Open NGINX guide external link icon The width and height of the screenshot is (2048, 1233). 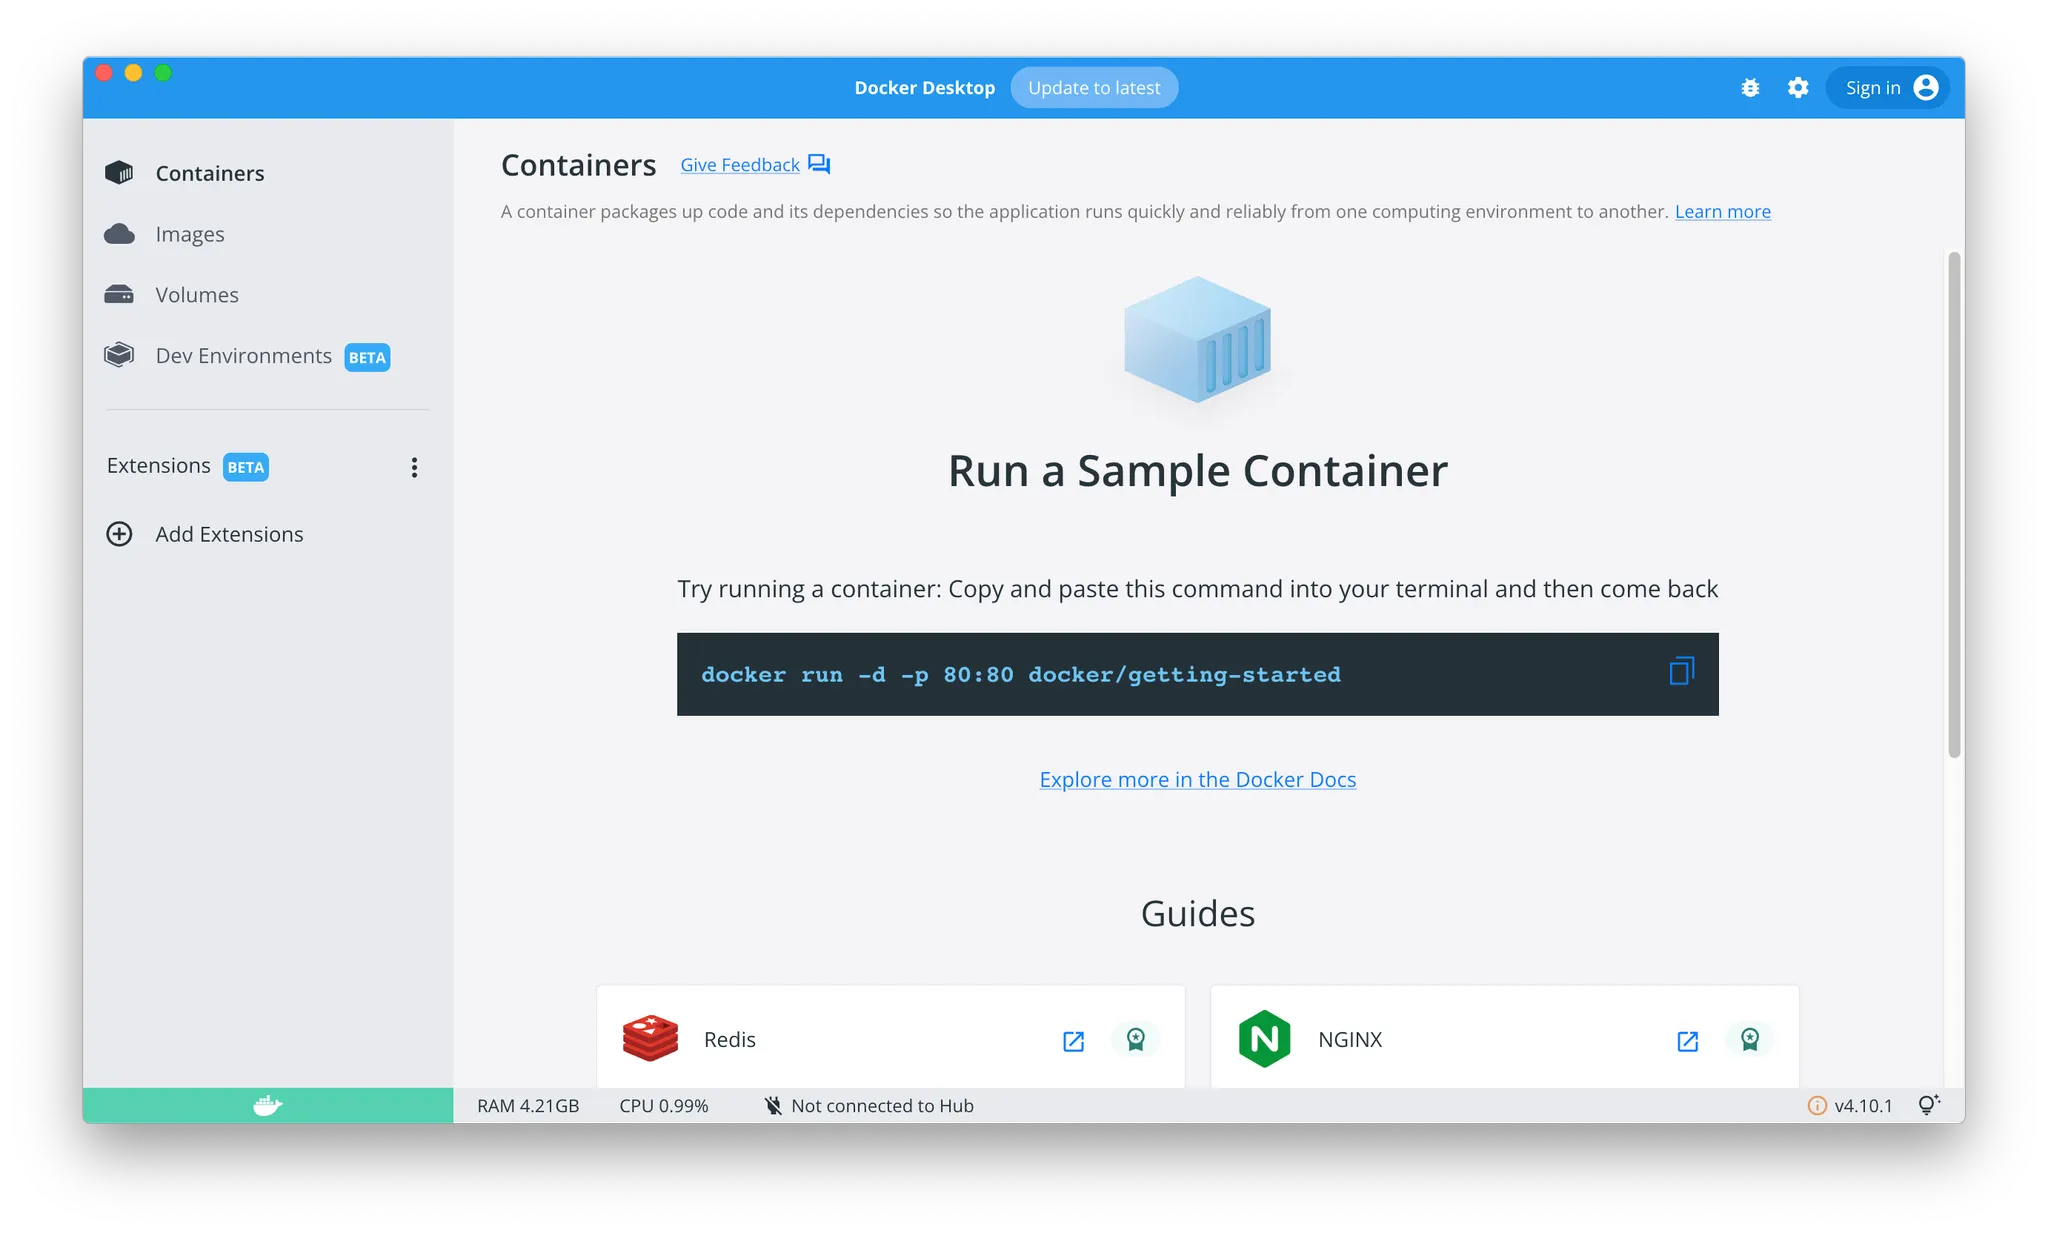click(x=1687, y=1041)
